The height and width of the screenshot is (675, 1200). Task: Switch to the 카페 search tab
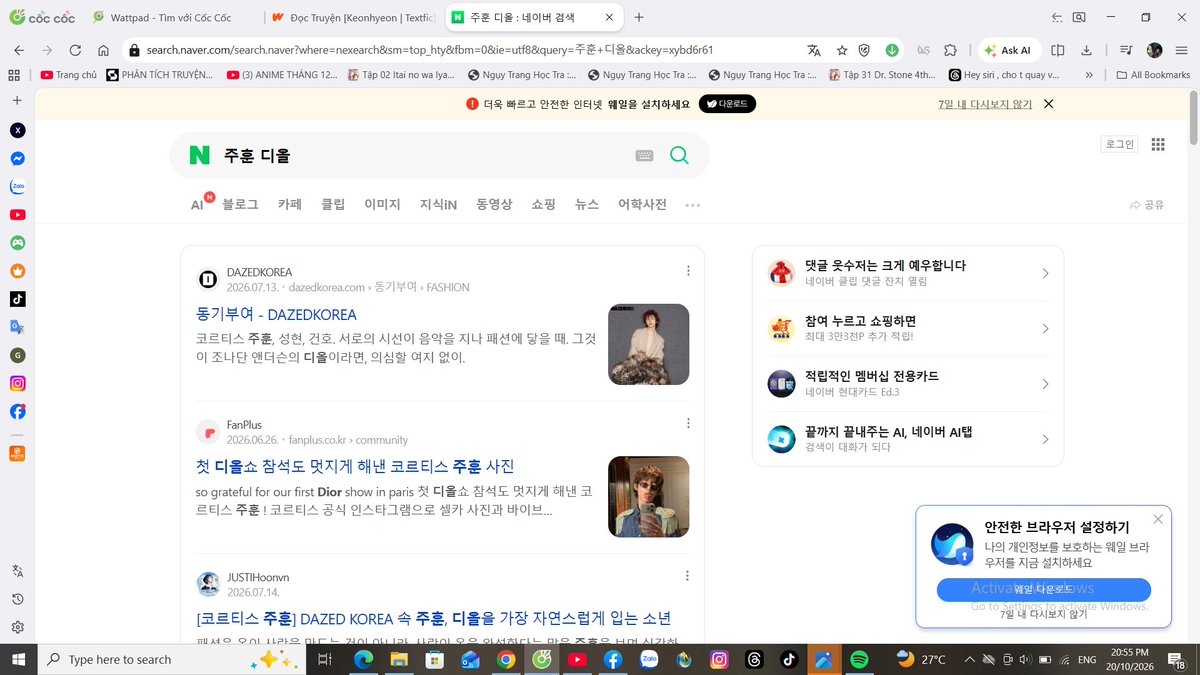tap(290, 204)
